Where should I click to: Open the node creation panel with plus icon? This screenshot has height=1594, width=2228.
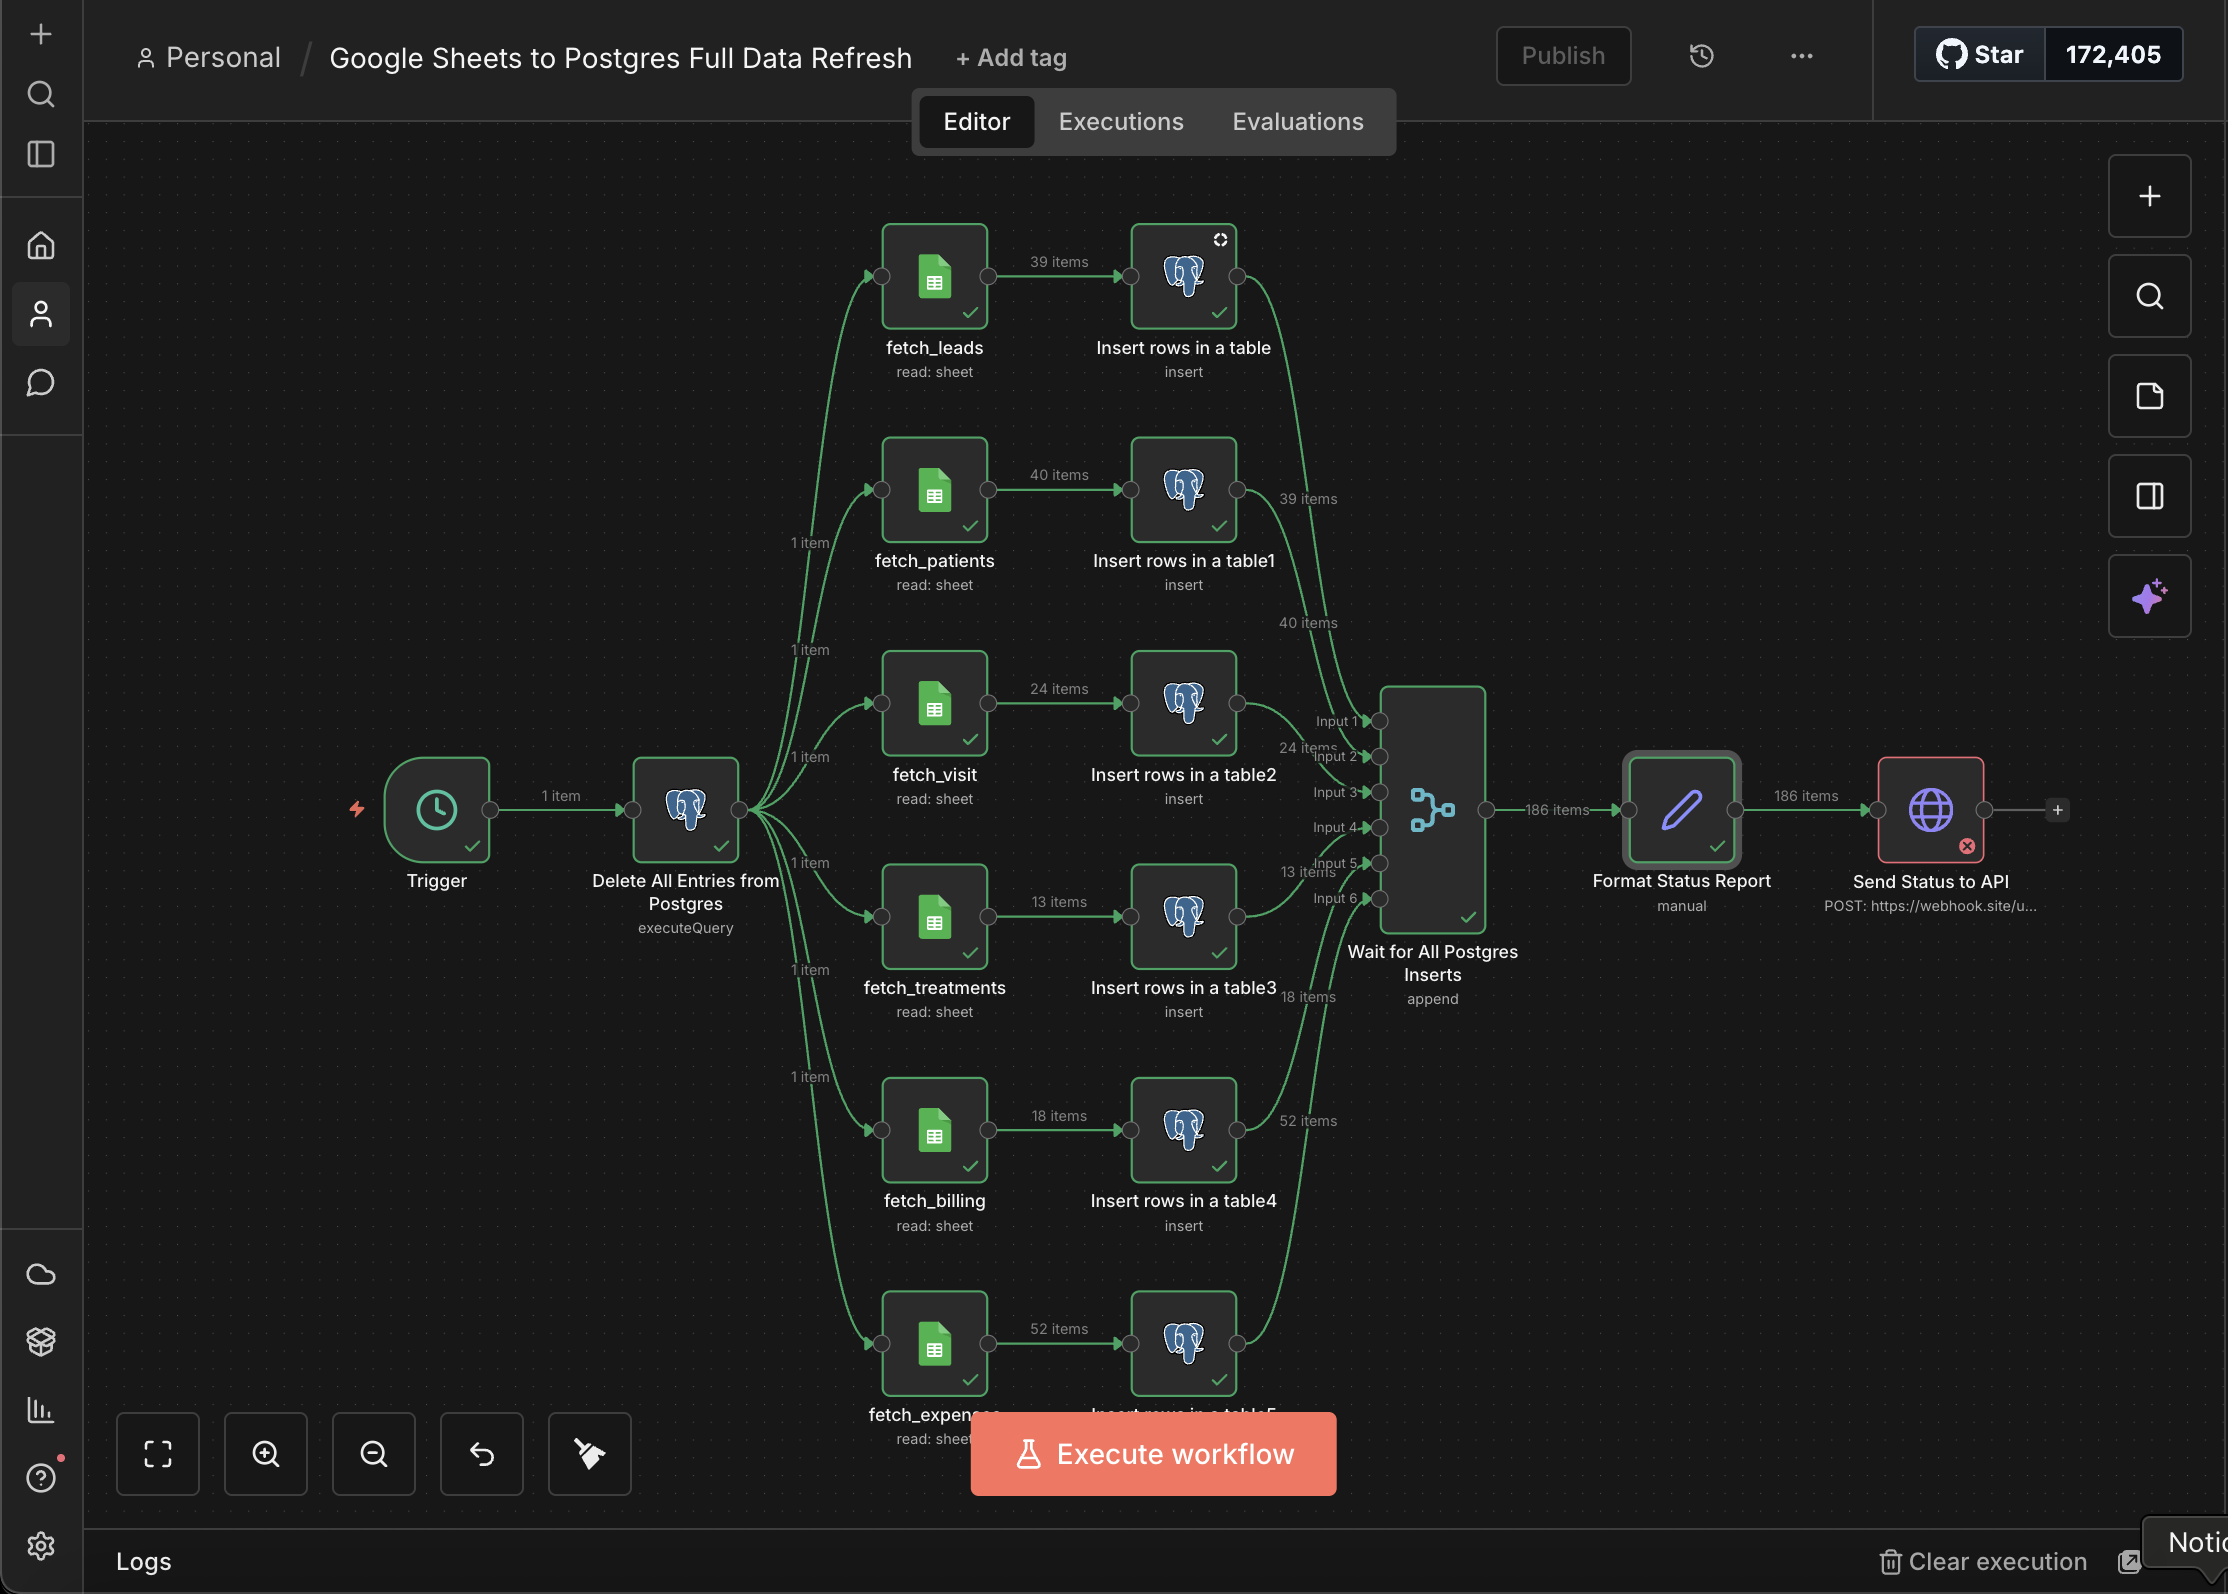tap(2149, 196)
